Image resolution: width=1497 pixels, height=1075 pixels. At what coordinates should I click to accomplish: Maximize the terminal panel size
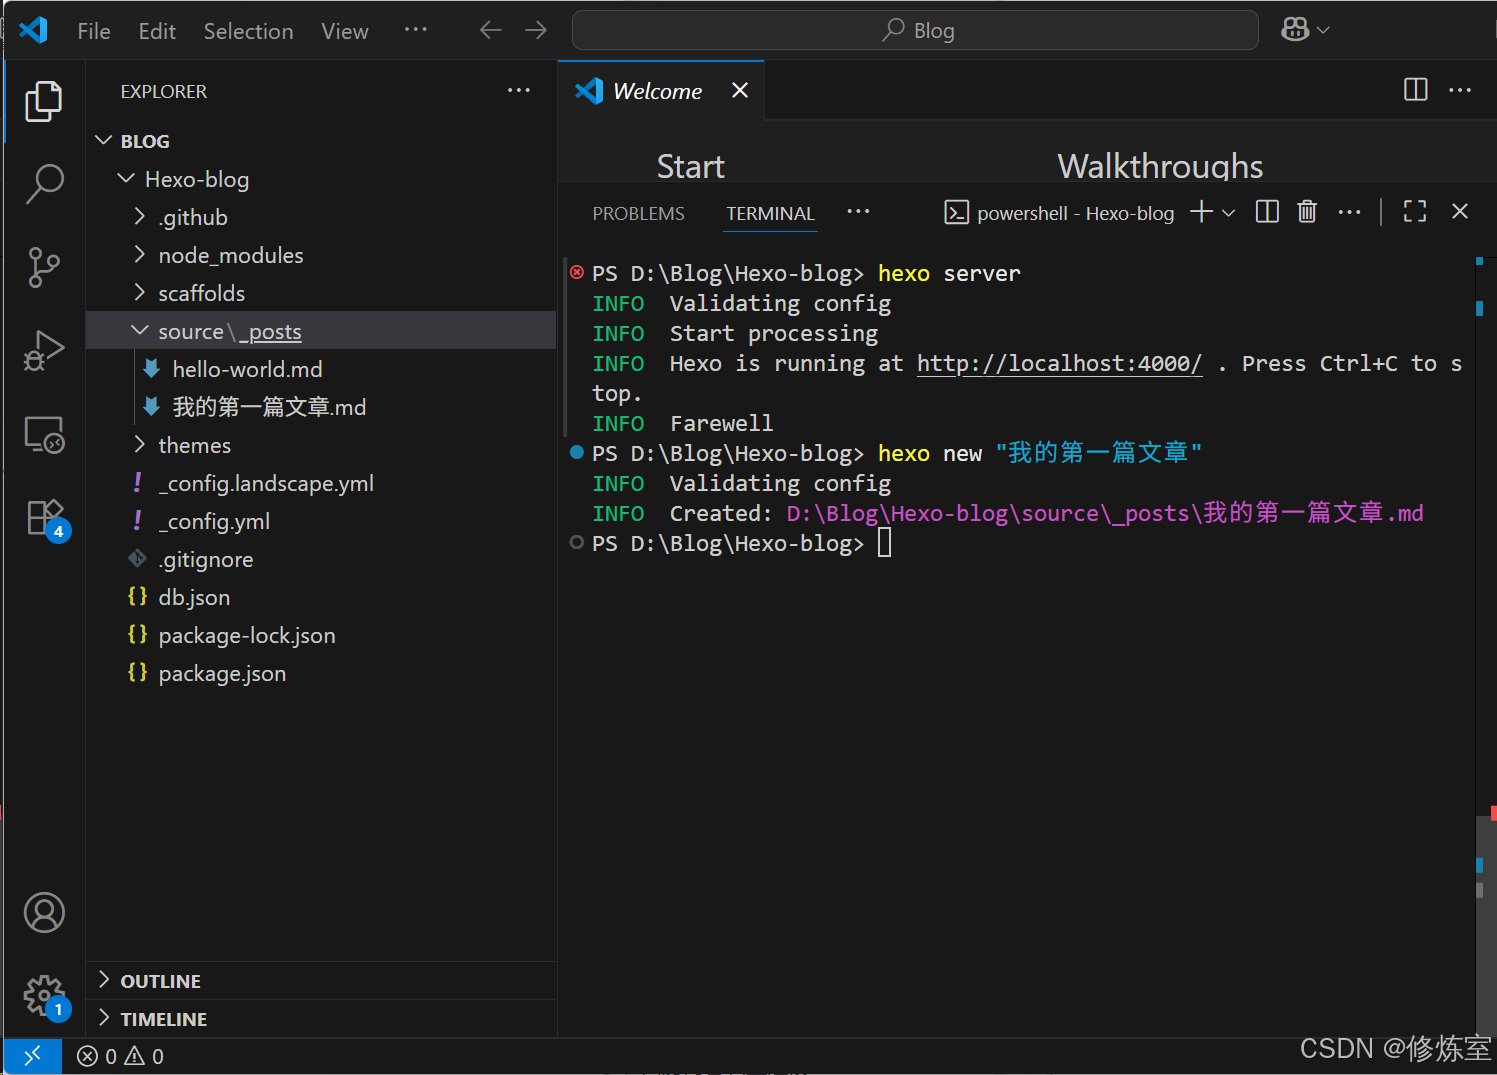point(1415,212)
